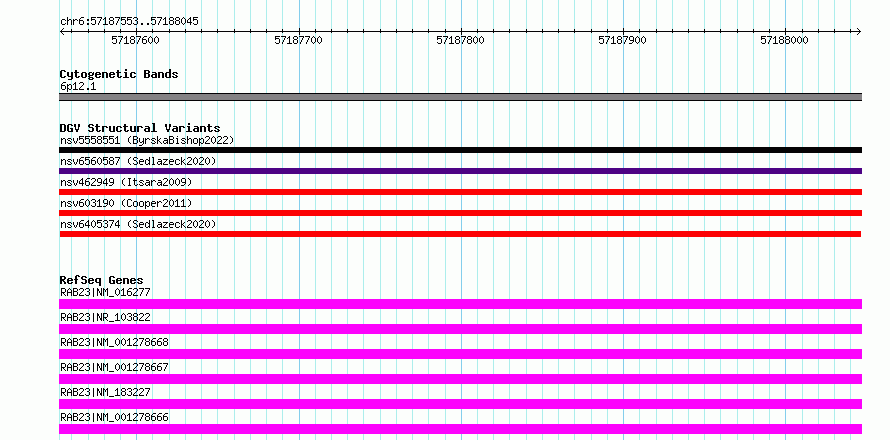Open nsv603190 (Cooper2011) label

coord(126,203)
